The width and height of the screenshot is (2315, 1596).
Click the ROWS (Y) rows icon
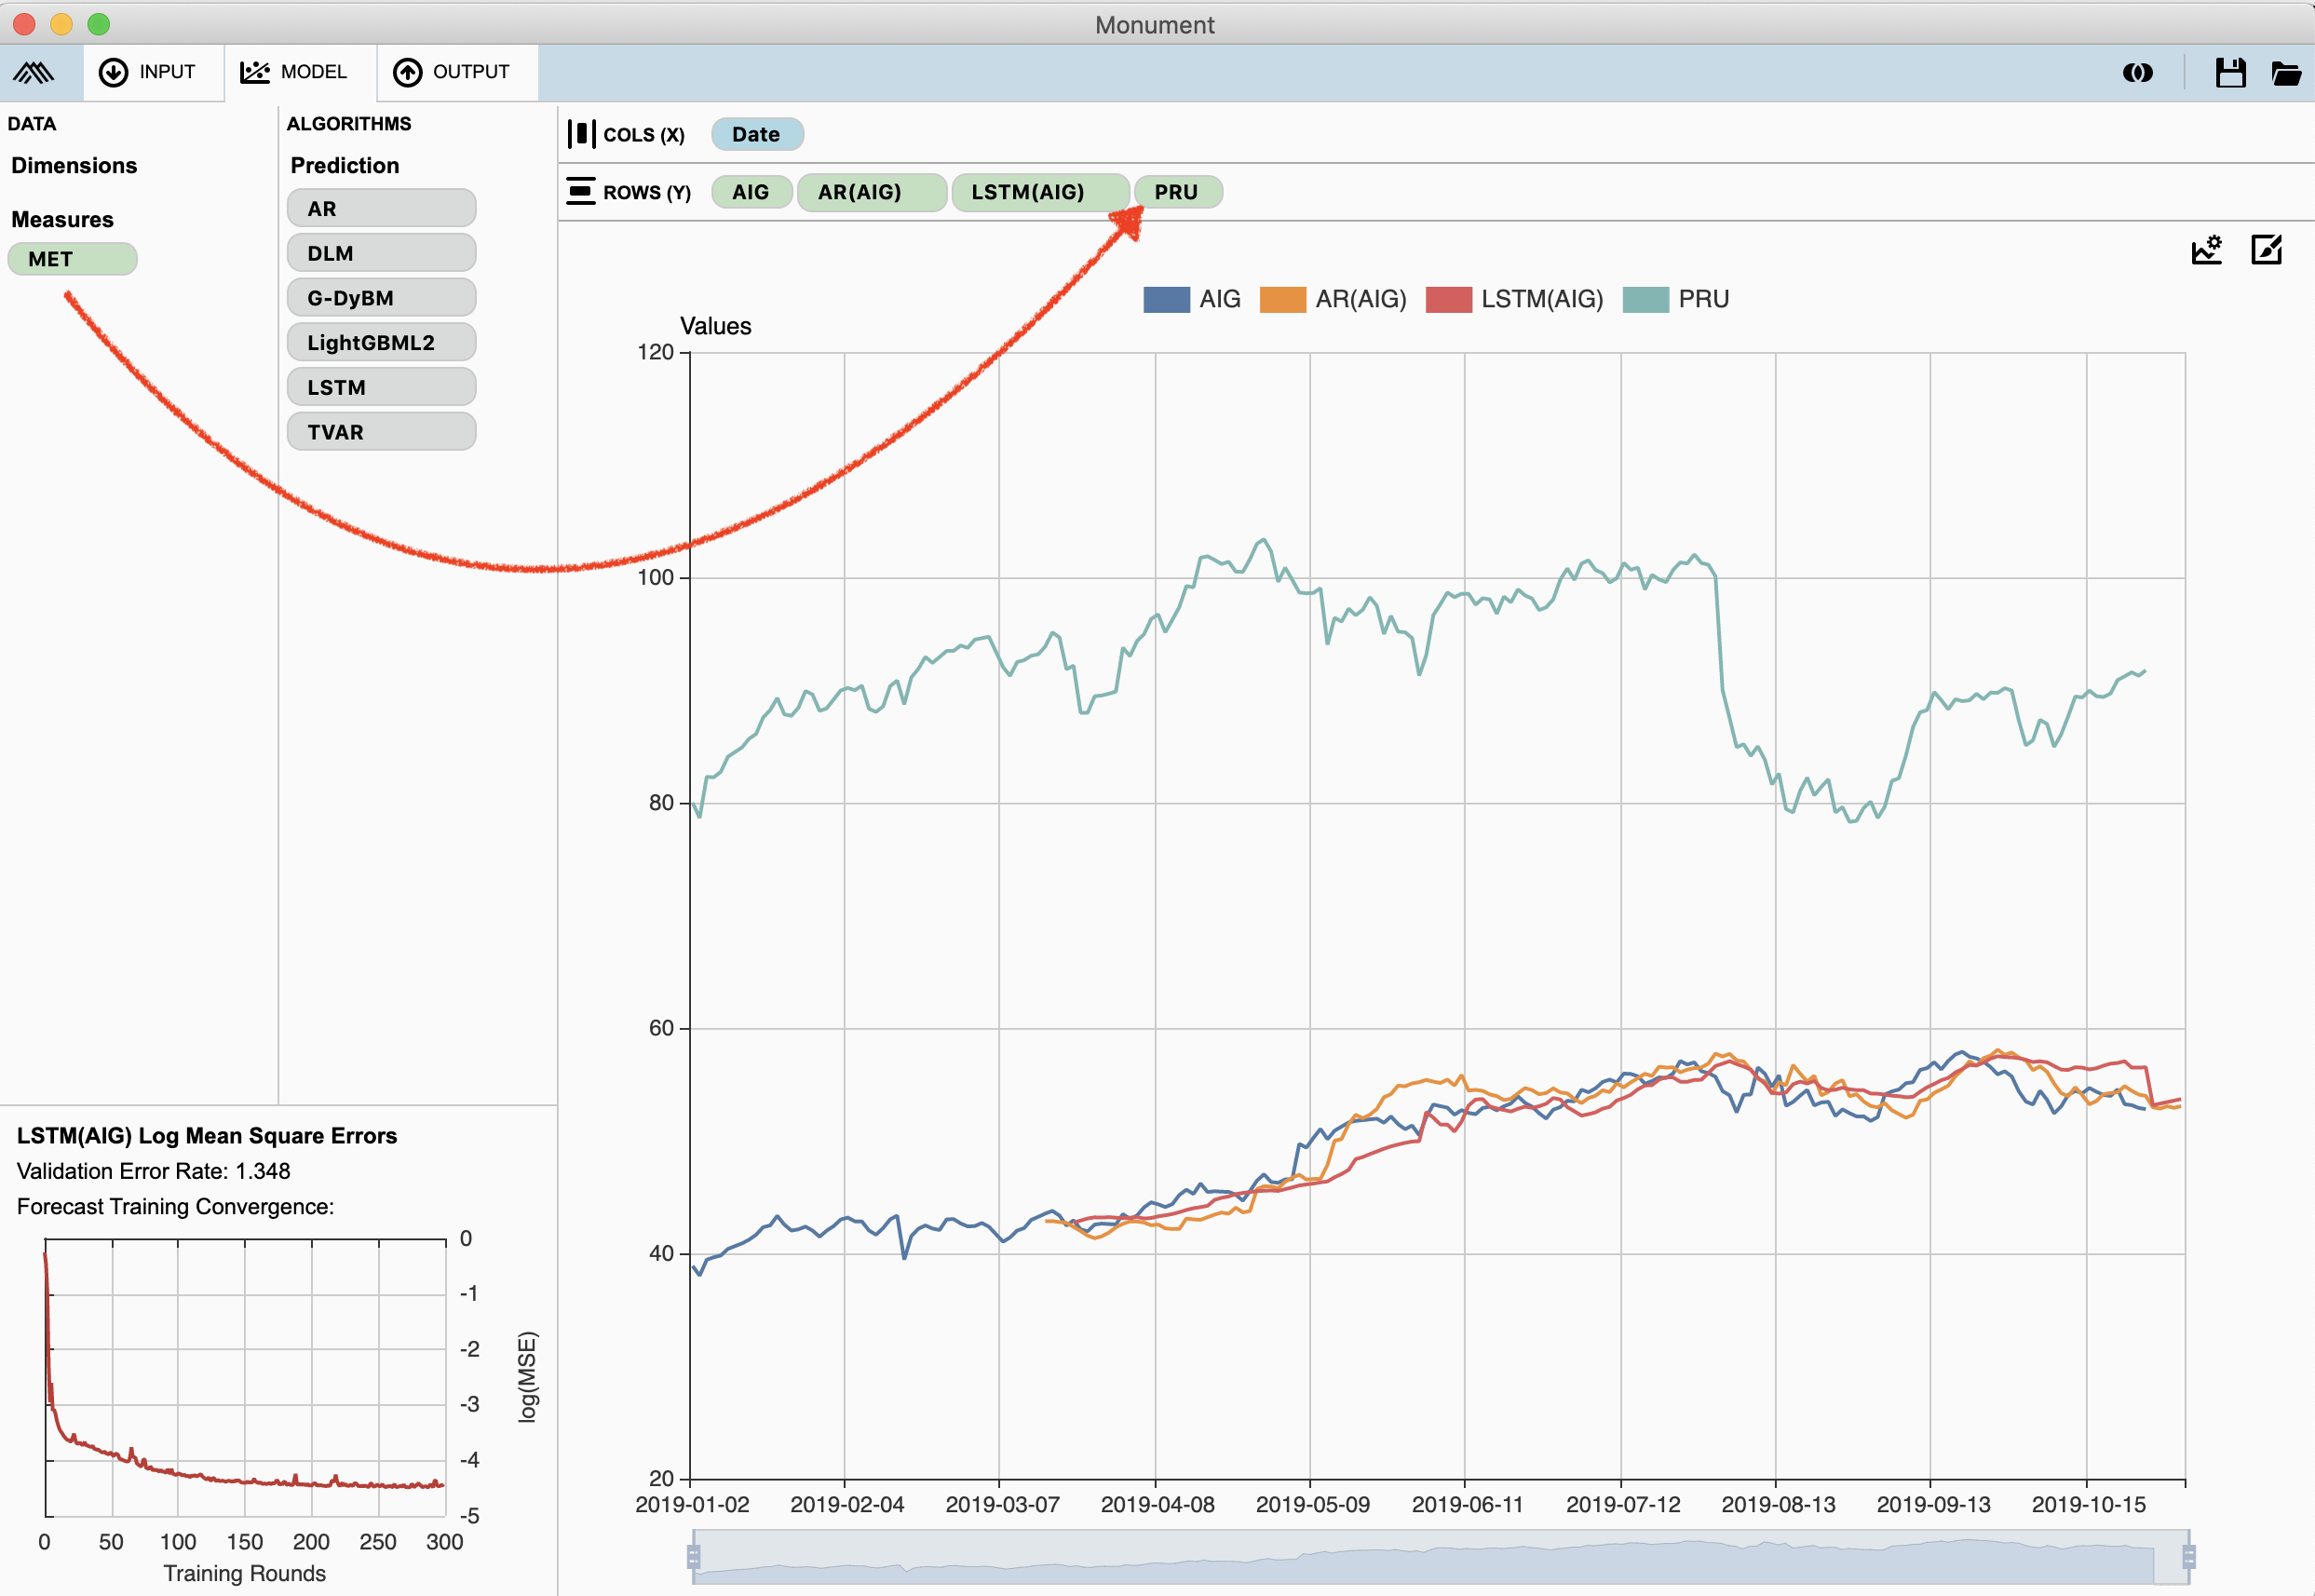point(581,191)
